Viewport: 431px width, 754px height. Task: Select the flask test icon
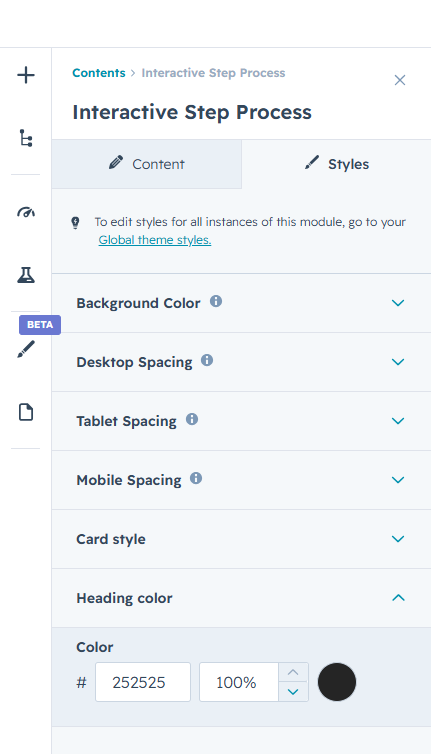(x=26, y=275)
